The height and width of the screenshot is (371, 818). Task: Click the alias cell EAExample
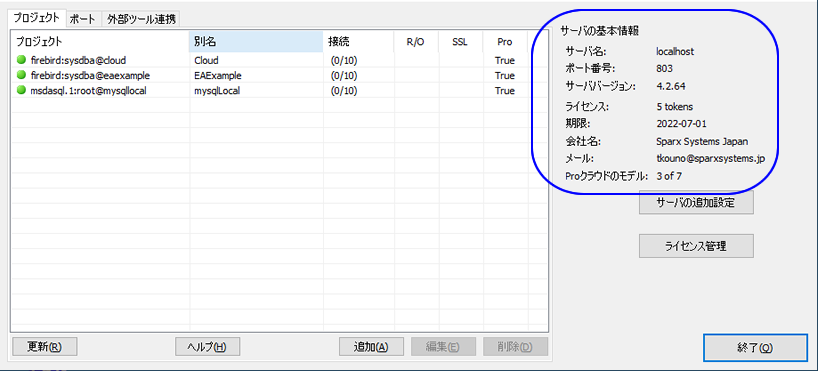[218, 76]
